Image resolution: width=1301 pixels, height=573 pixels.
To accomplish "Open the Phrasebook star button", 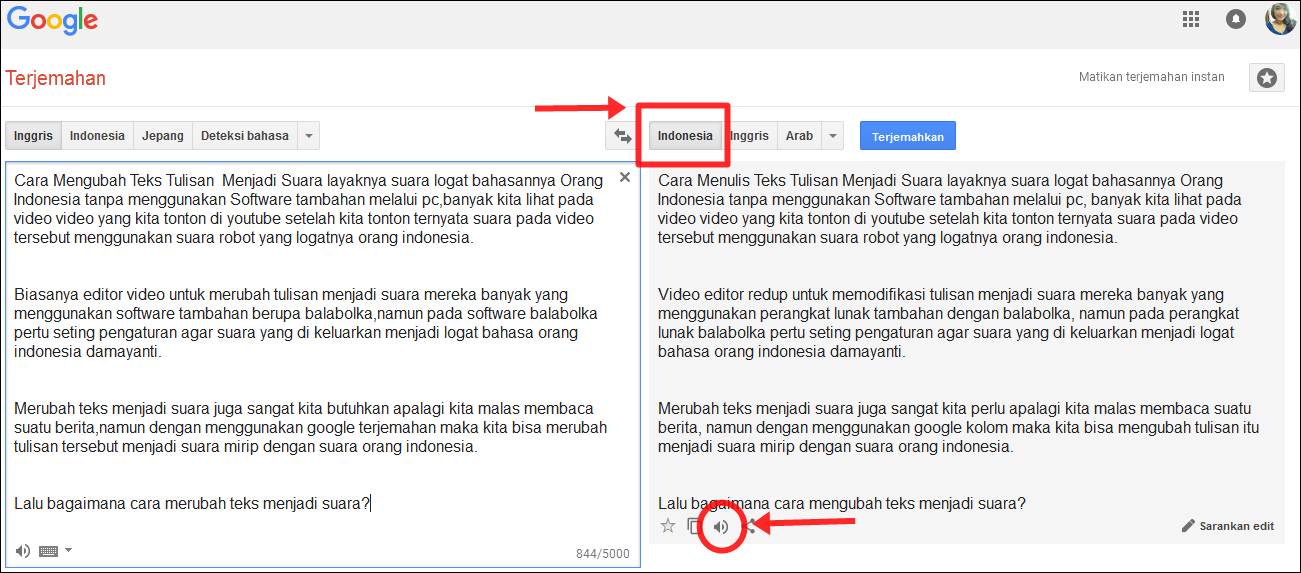I will click(1266, 78).
